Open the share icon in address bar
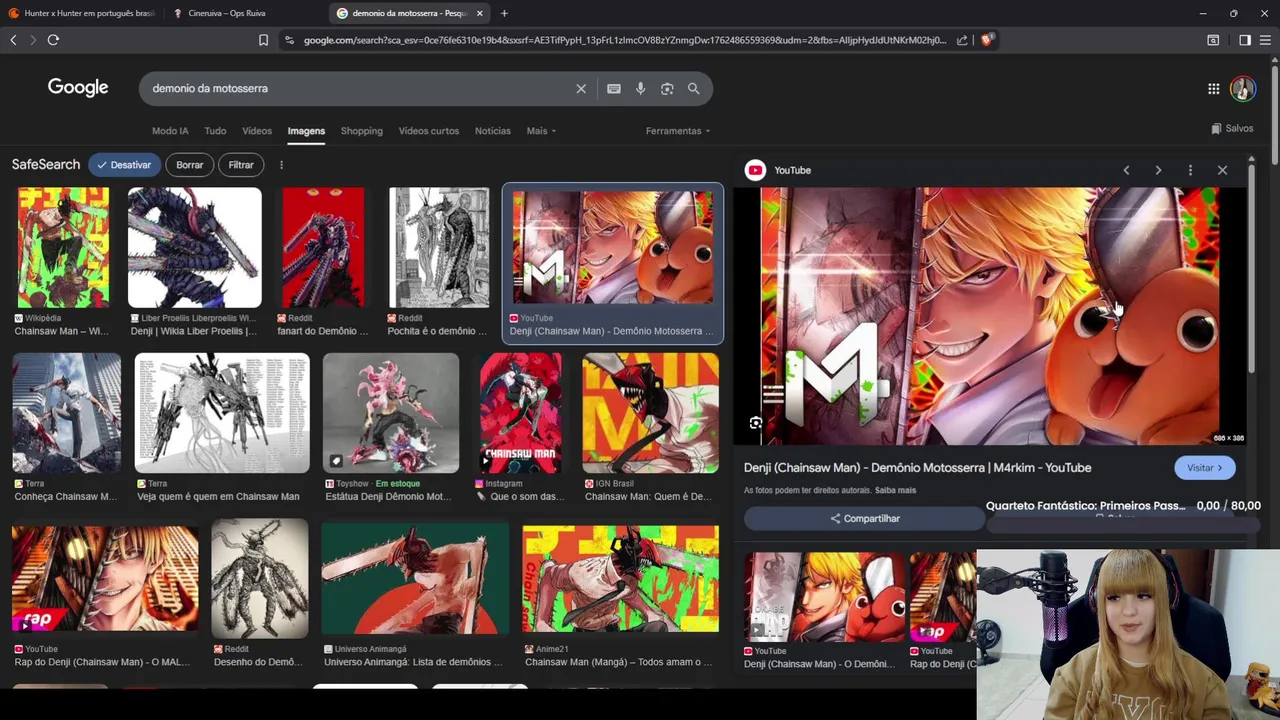 coord(962,40)
